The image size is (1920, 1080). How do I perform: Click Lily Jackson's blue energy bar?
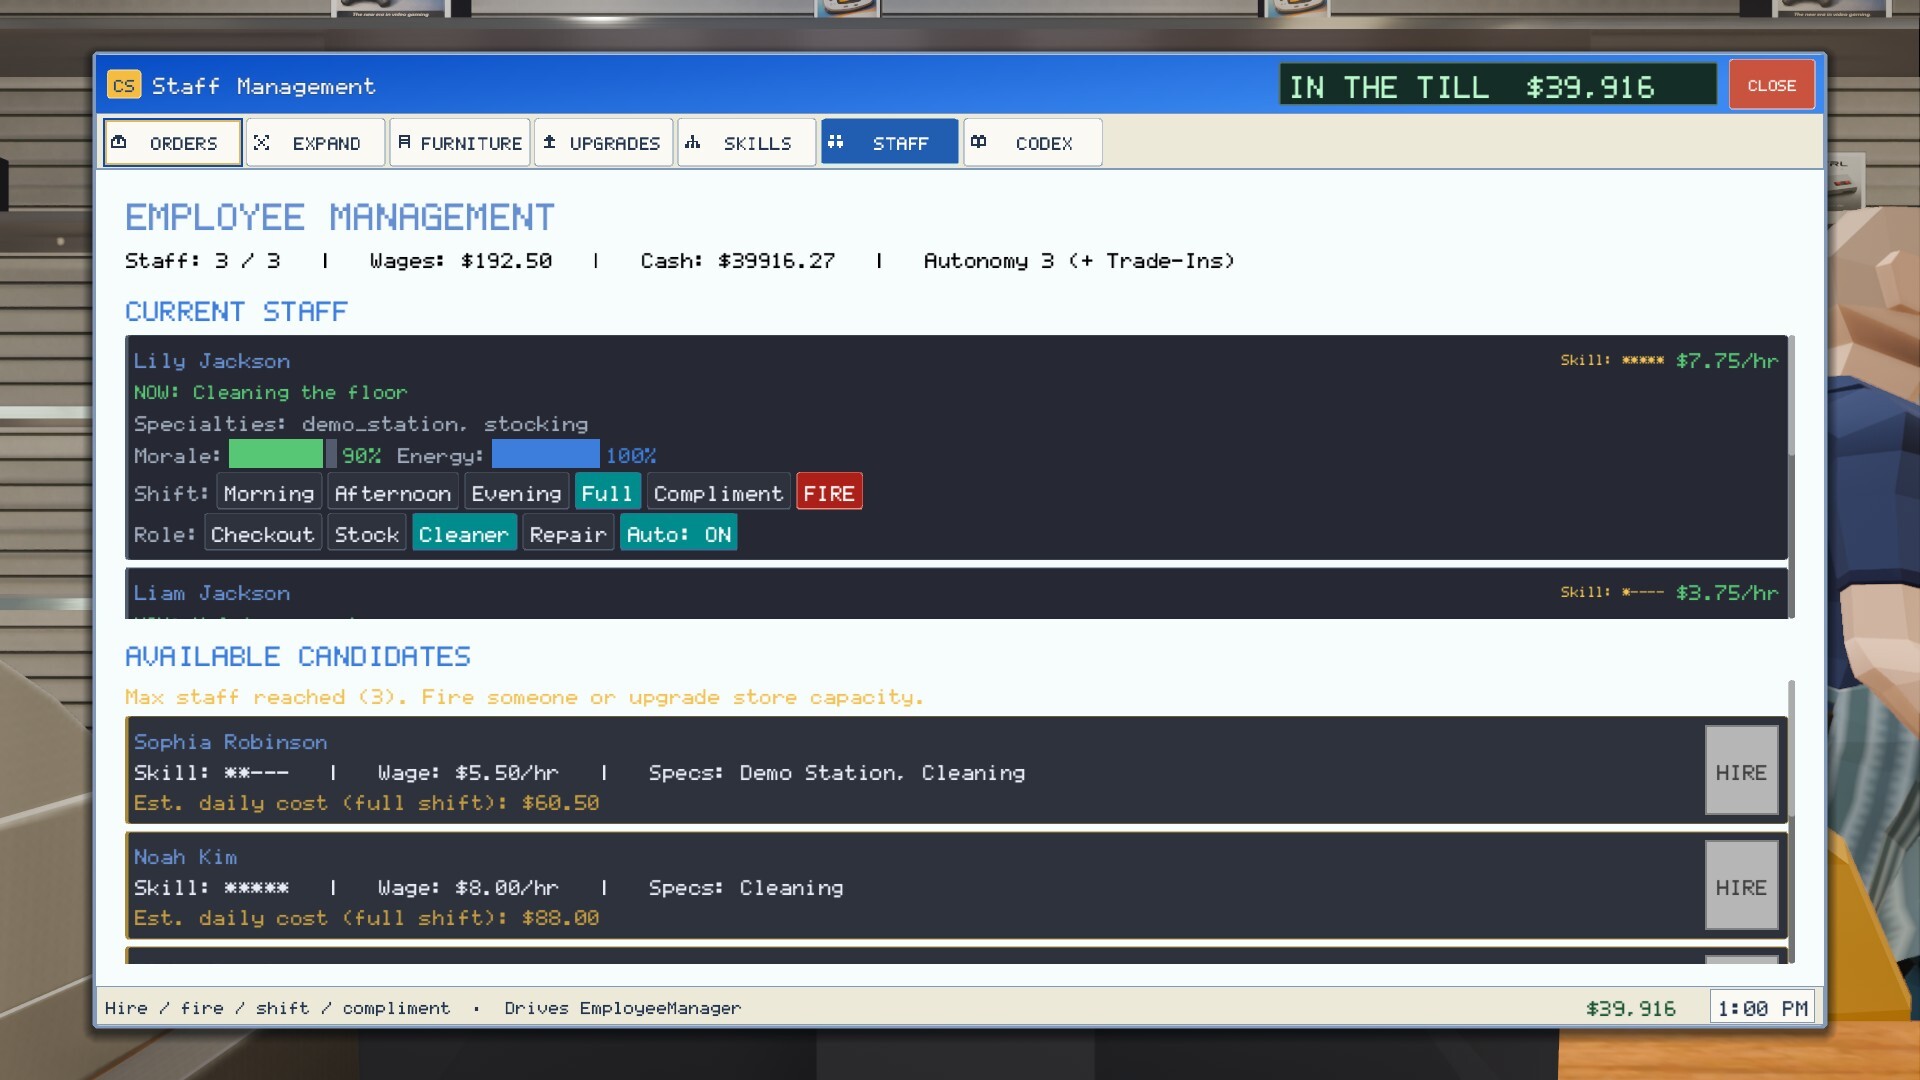tap(546, 455)
